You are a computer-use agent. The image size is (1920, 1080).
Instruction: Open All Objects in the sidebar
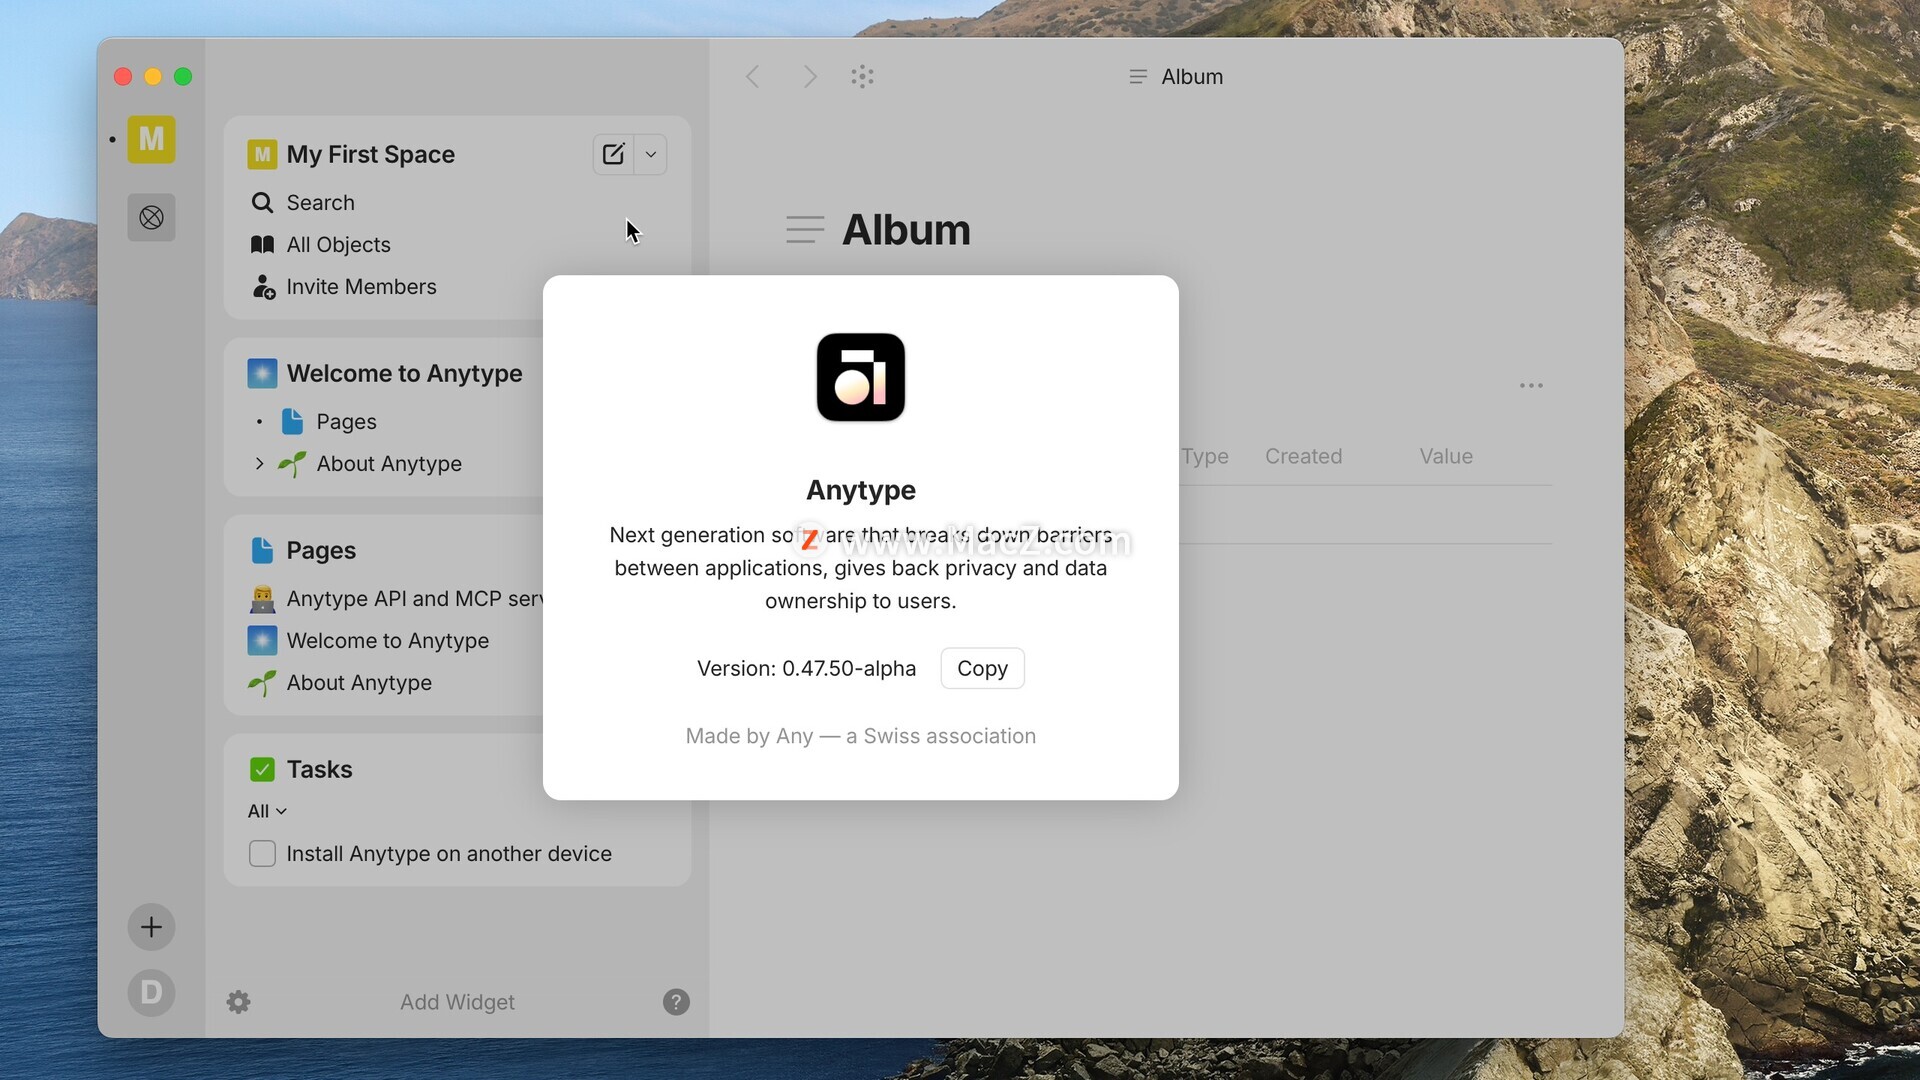coord(320,244)
